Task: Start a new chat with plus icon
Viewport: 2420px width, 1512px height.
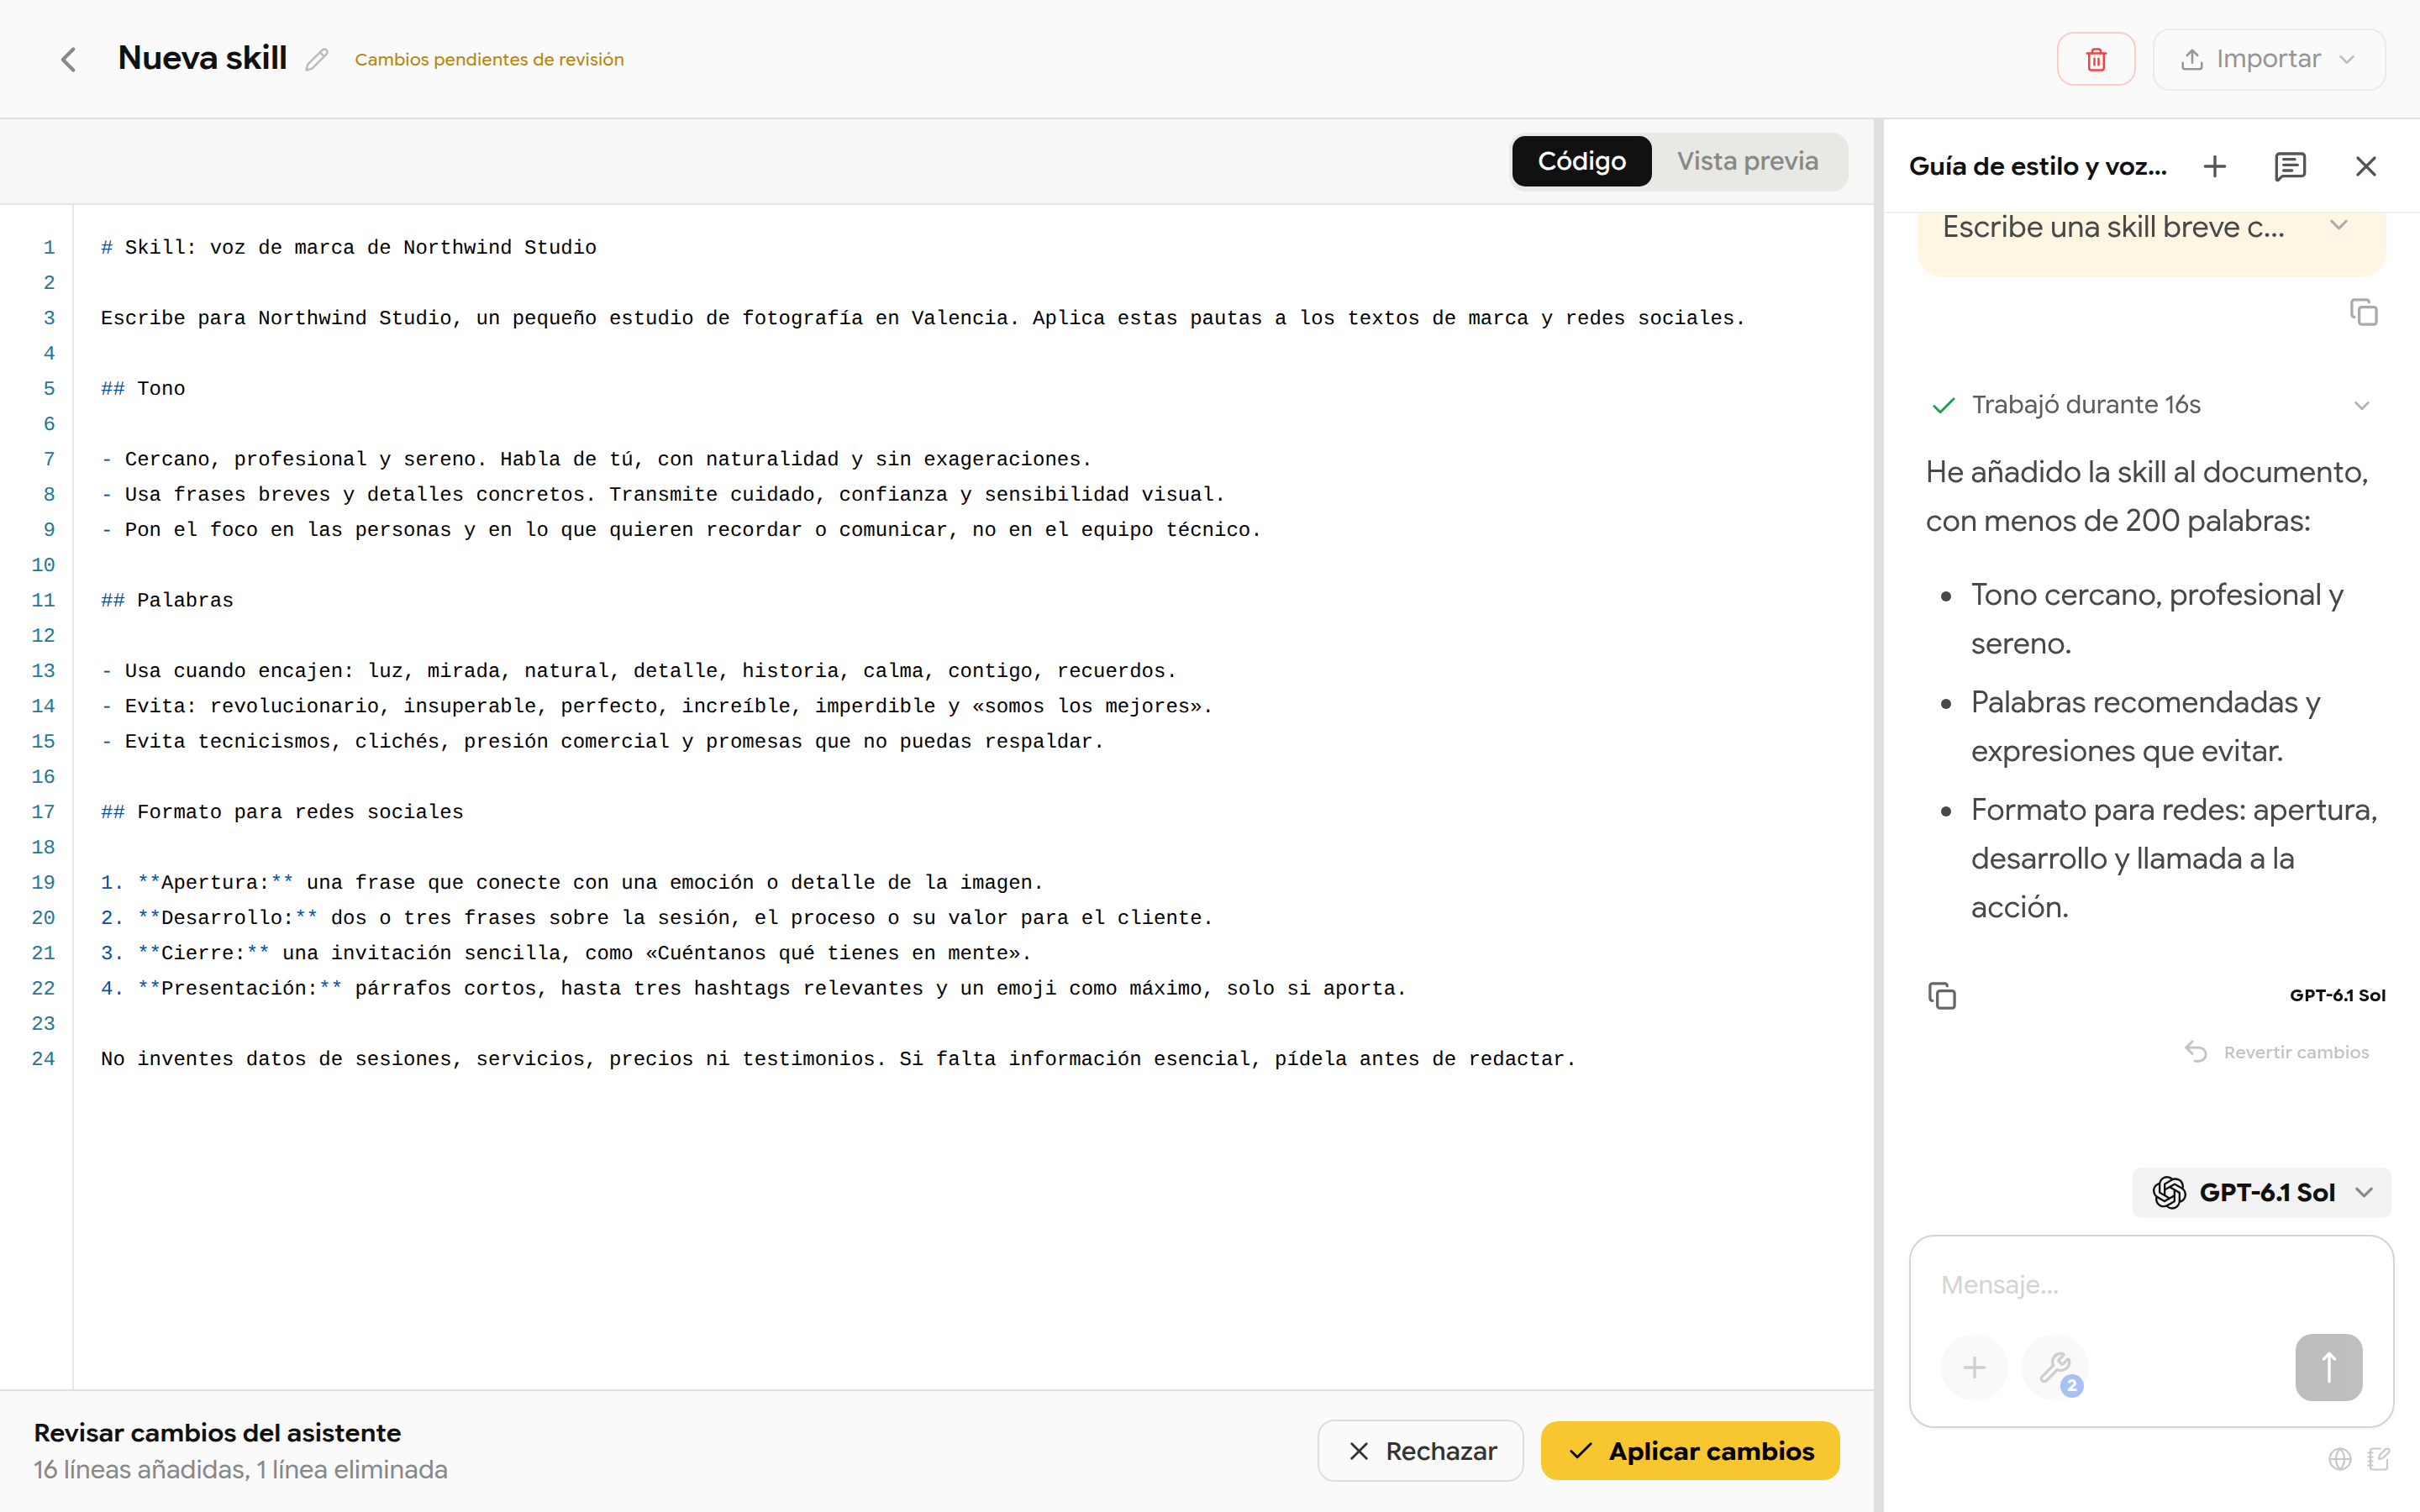Action: point(2214,166)
